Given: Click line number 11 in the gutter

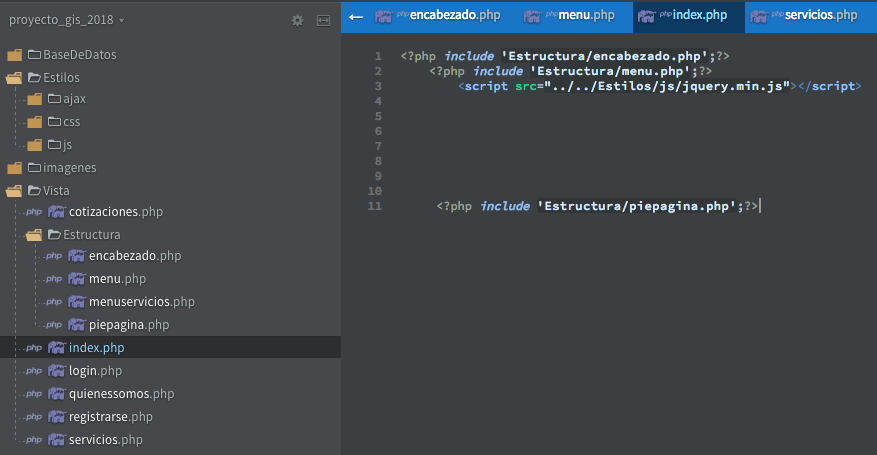Looking at the screenshot, I should click(x=375, y=206).
